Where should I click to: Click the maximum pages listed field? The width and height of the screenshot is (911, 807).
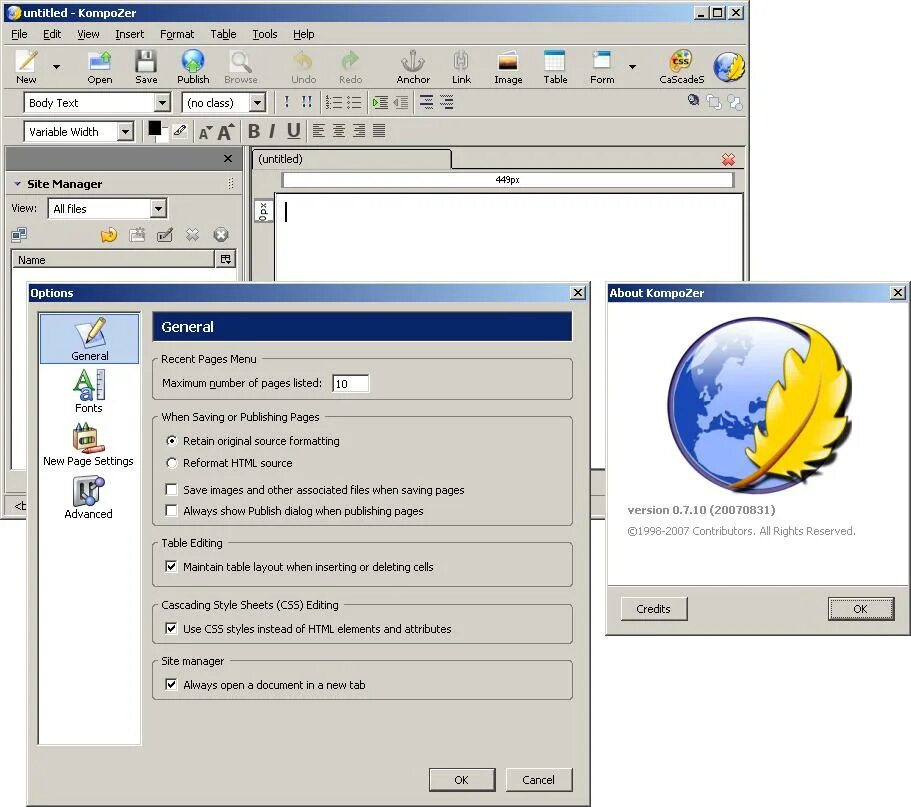(350, 383)
